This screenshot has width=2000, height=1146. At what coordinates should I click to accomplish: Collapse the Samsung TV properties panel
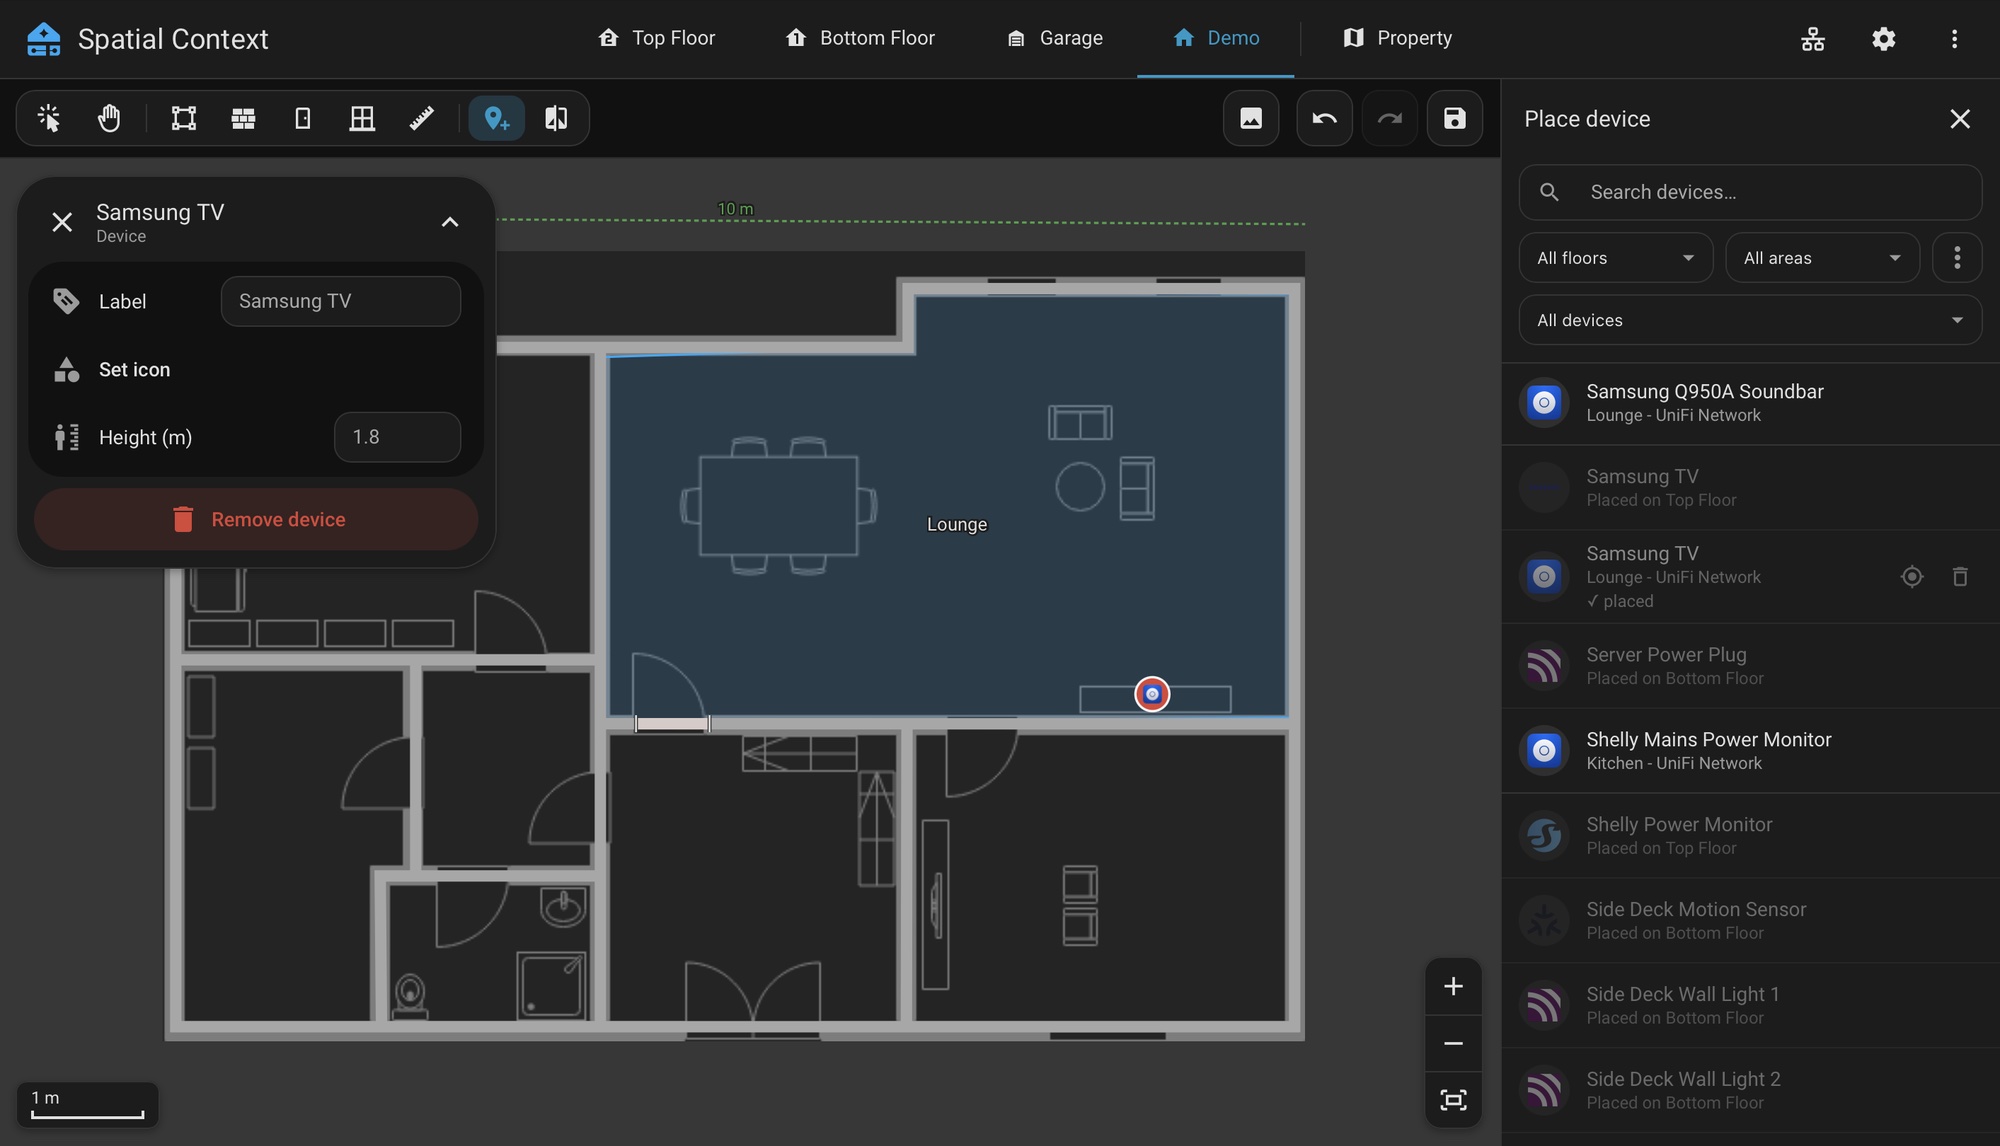point(450,222)
